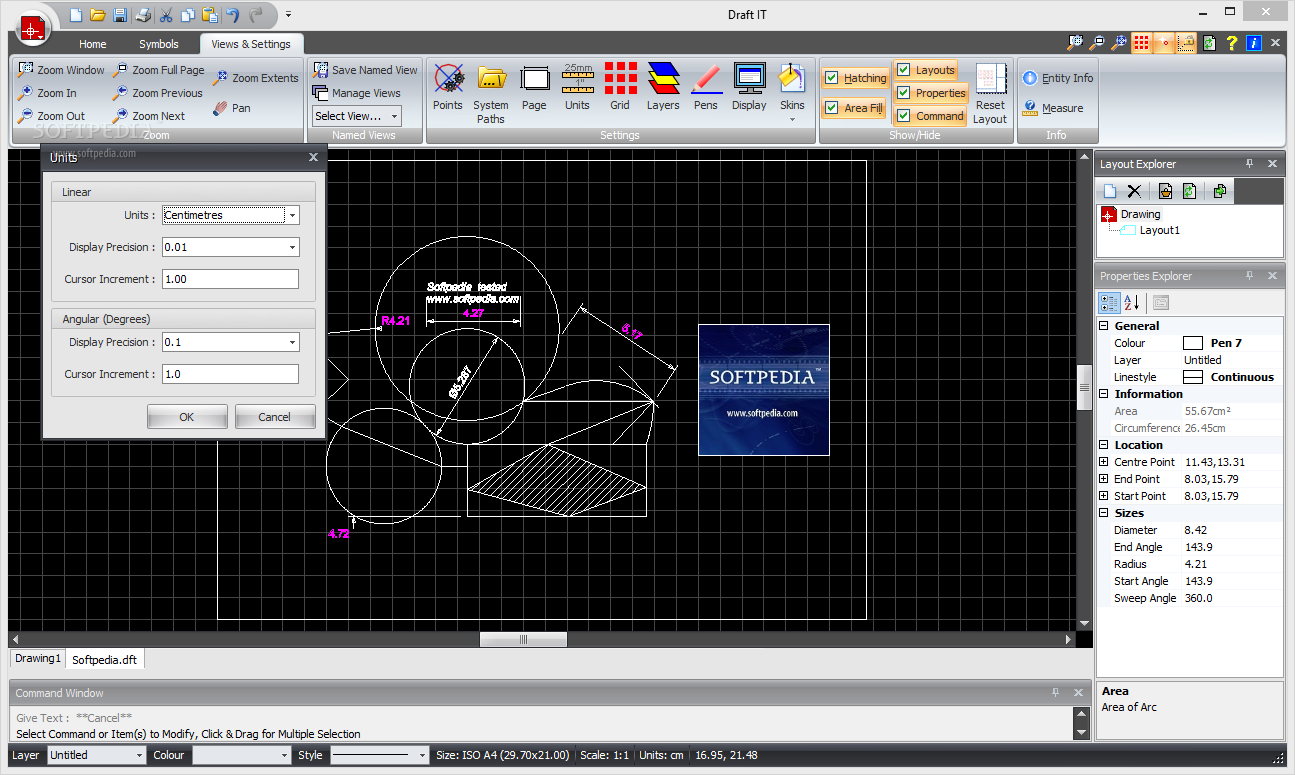Image resolution: width=1295 pixels, height=775 pixels.
Task: Select the Views & Settings ribbon tab
Action: pos(251,44)
